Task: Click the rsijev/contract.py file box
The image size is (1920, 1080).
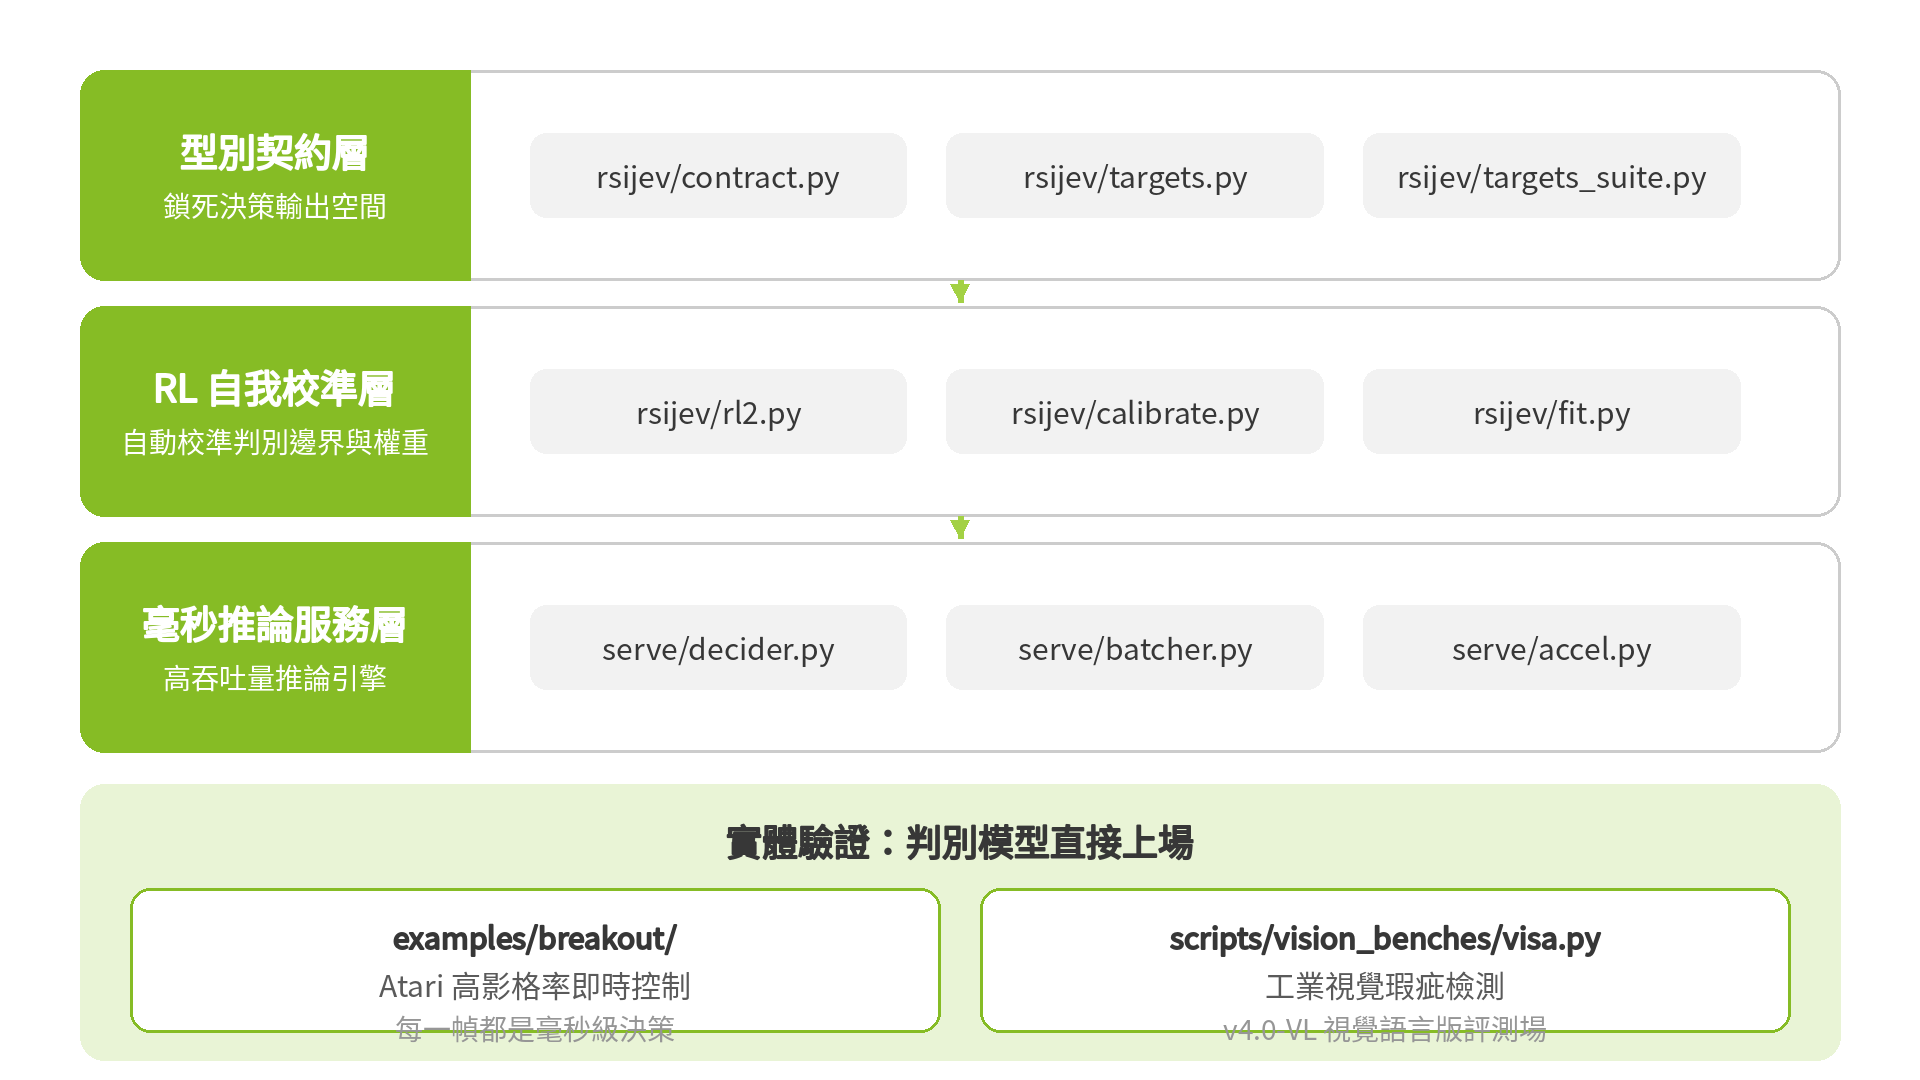Action: [x=718, y=176]
